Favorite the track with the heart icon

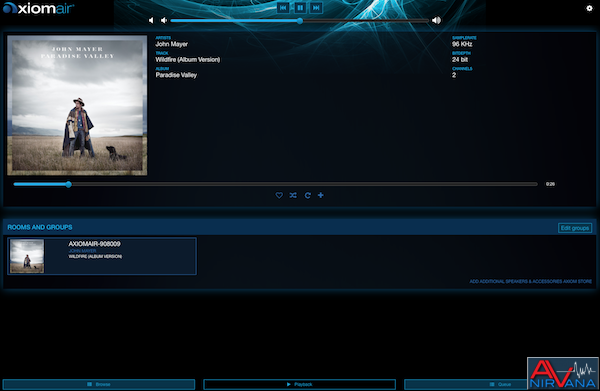pyautogui.click(x=279, y=196)
